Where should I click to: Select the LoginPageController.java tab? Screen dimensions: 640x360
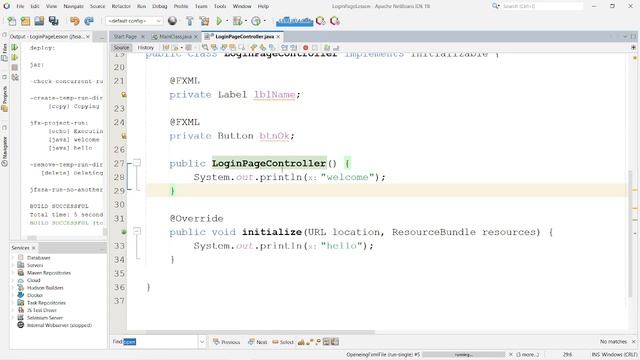pyautogui.click(x=244, y=37)
